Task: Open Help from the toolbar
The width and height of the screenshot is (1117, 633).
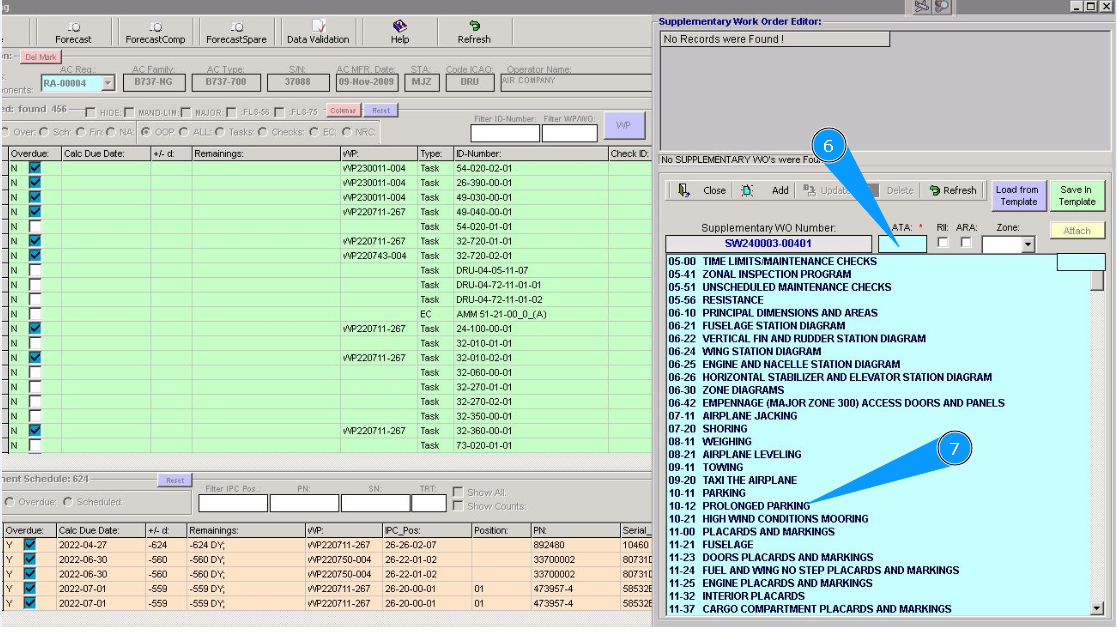Action: [x=400, y=27]
